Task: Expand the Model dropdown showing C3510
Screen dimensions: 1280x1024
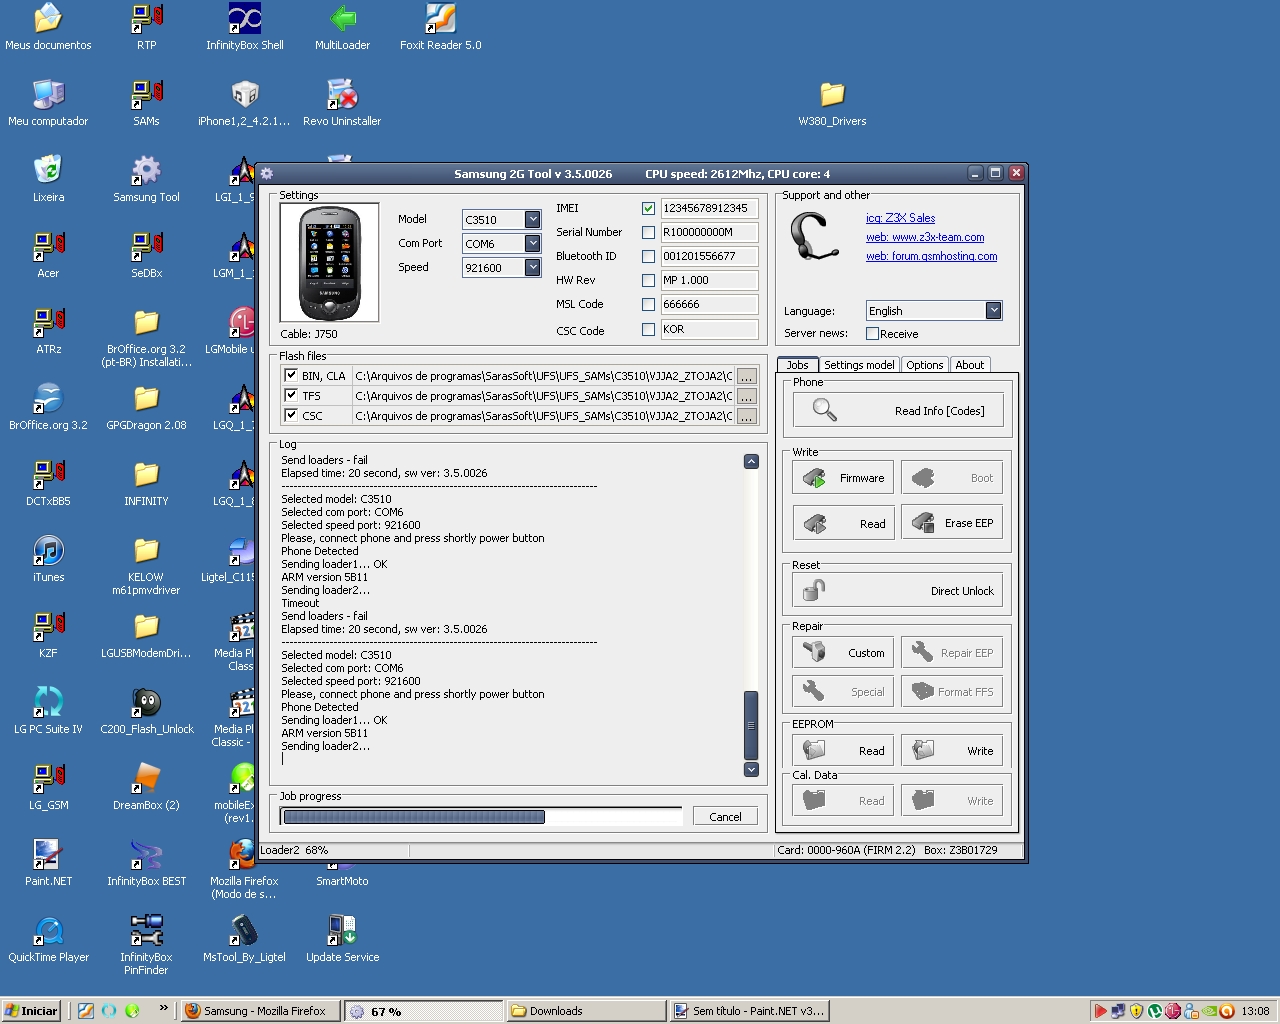Action: click(532, 219)
